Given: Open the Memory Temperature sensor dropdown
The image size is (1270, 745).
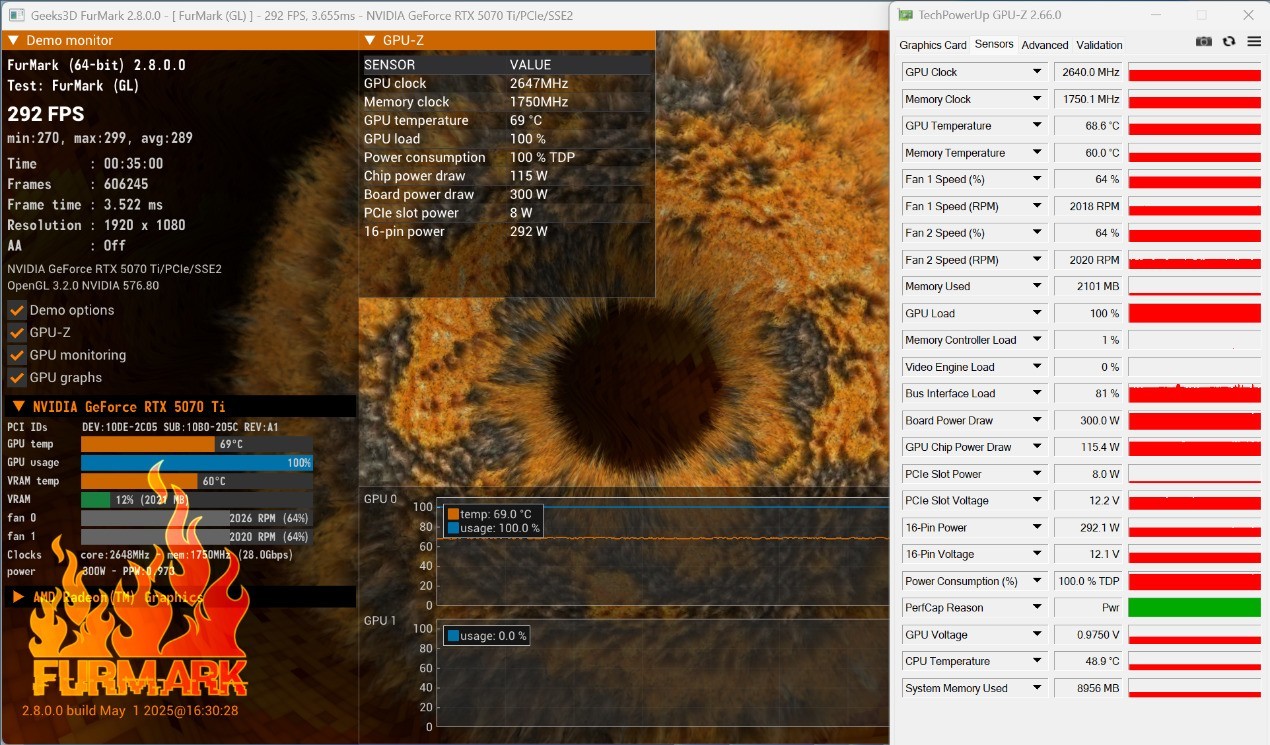Looking at the screenshot, I should [x=1037, y=153].
